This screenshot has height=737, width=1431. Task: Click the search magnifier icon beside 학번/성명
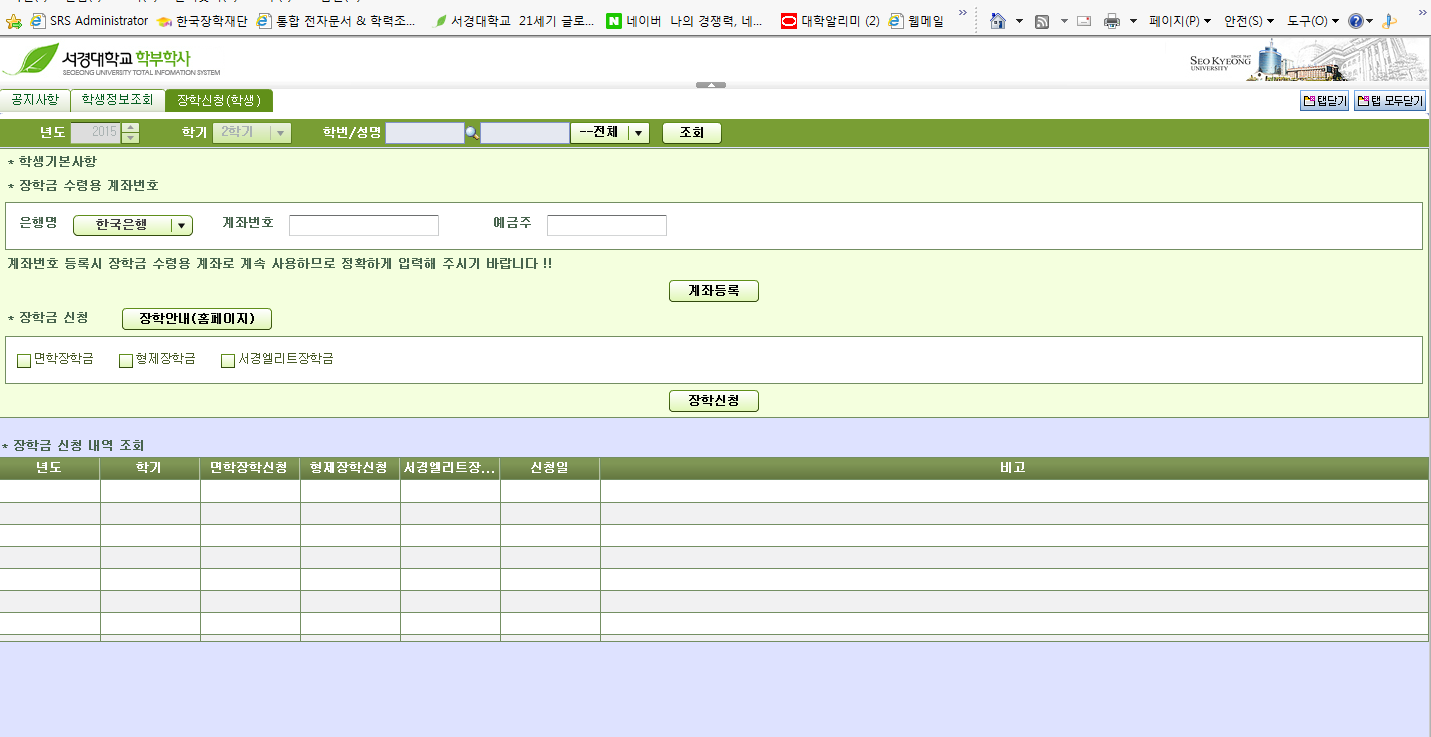pos(472,131)
